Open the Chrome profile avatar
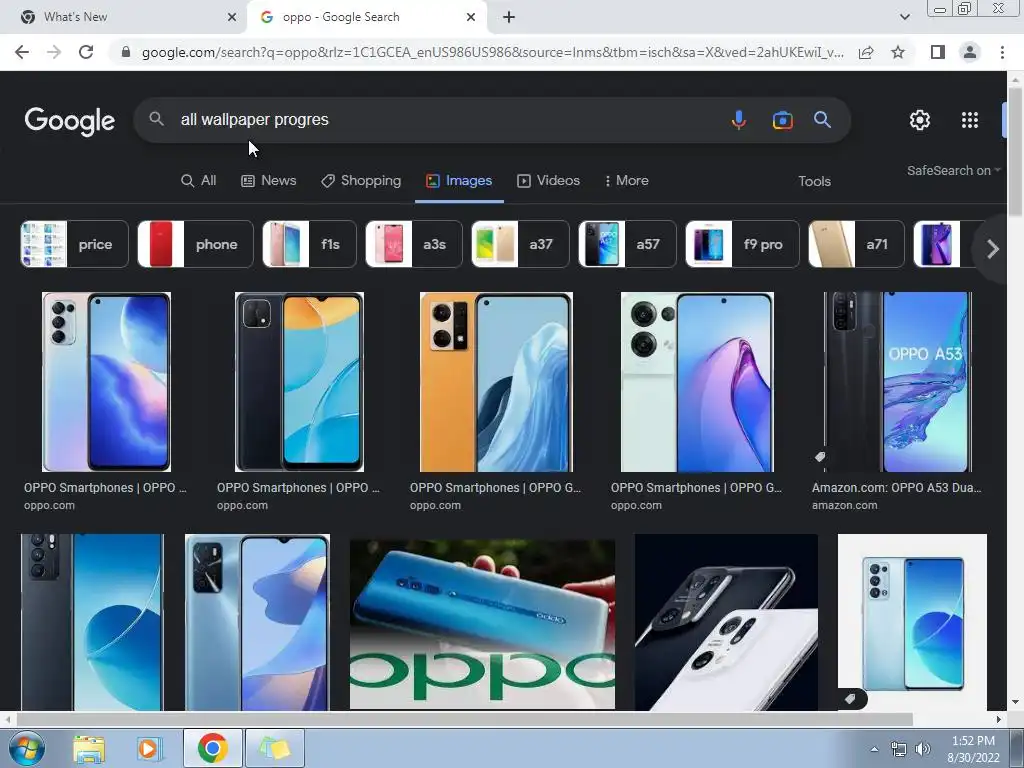Viewport: 1024px width, 768px height. [x=970, y=52]
